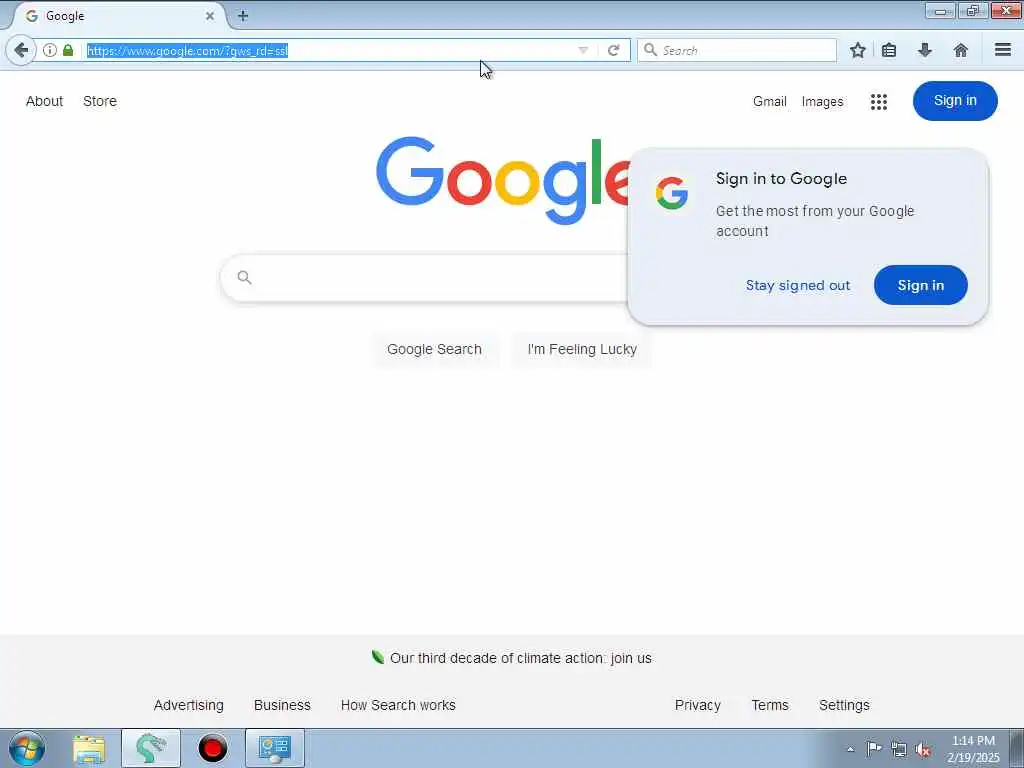Open the About link
This screenshot has height=768, width=1024.
coord(44,101)
